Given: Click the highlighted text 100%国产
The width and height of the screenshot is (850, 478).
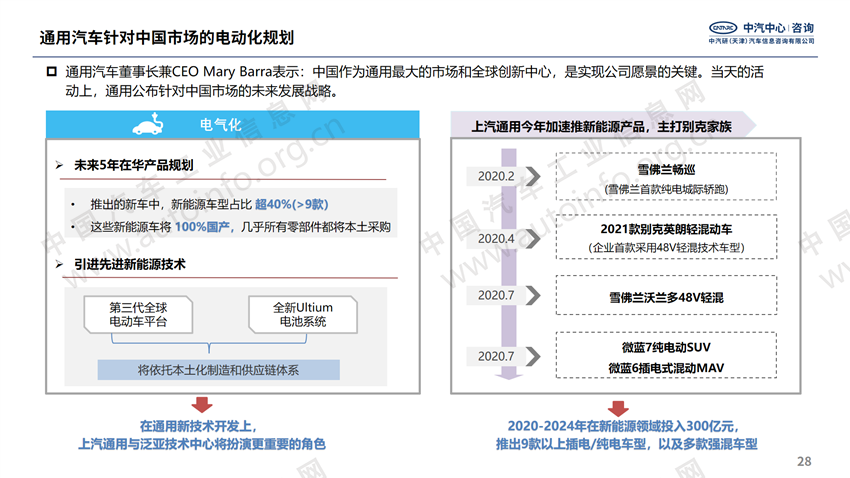Looking at the screenshot, I should (202, 227).
